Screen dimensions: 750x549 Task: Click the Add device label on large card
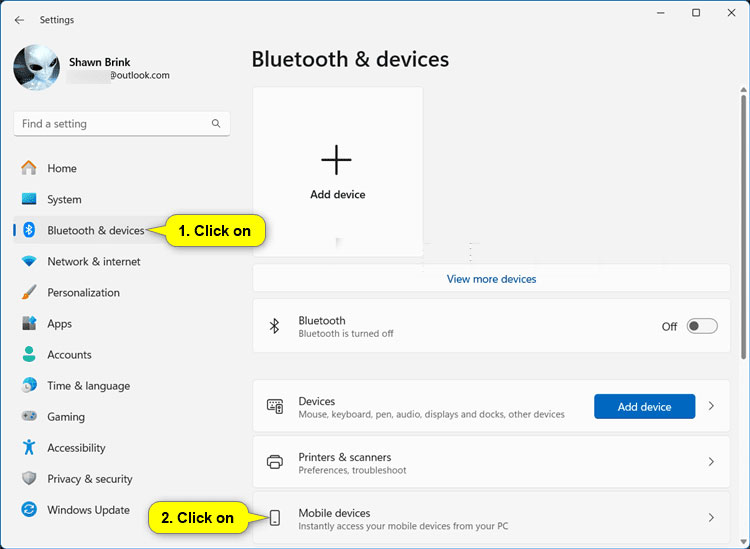pyautogui.click(x=338, y=195)
